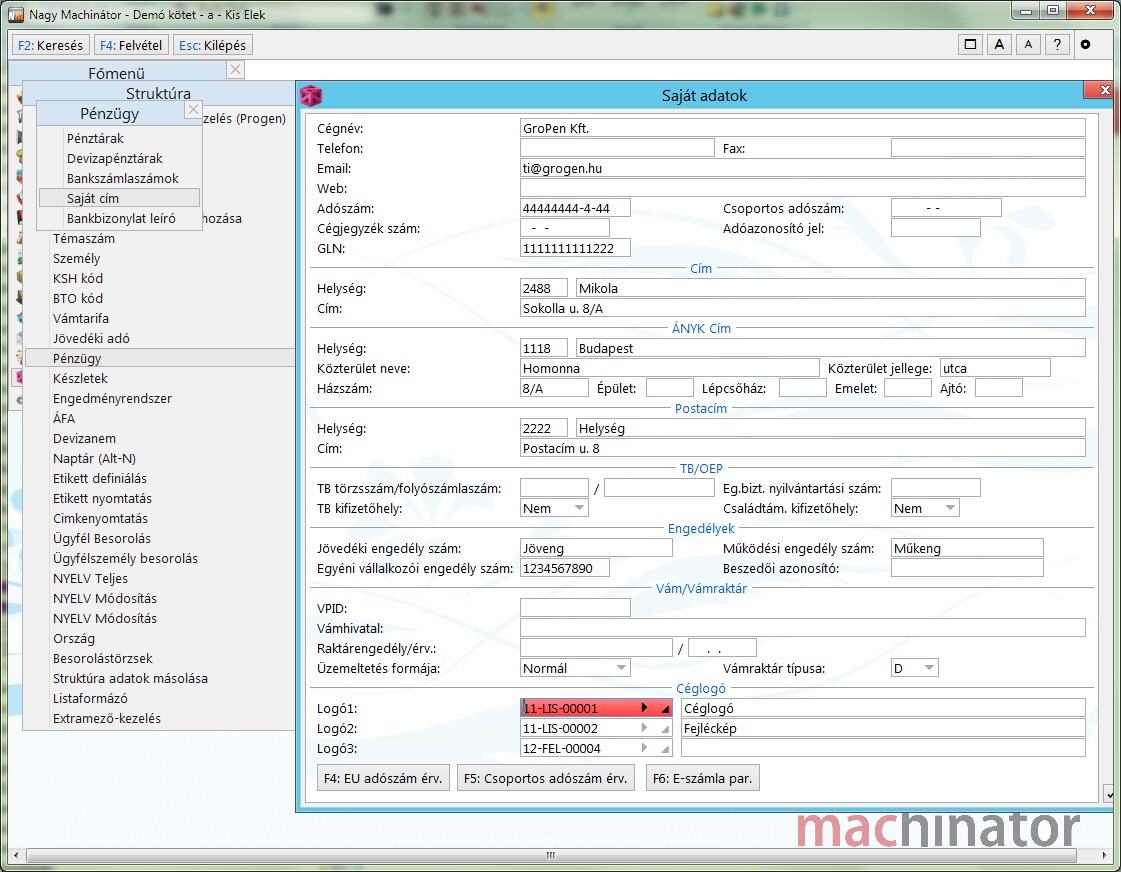This screenshot has width=1121, height=872.
Task: Expand the TB kifizetőhely dropdown
Action: click(579, 508)
